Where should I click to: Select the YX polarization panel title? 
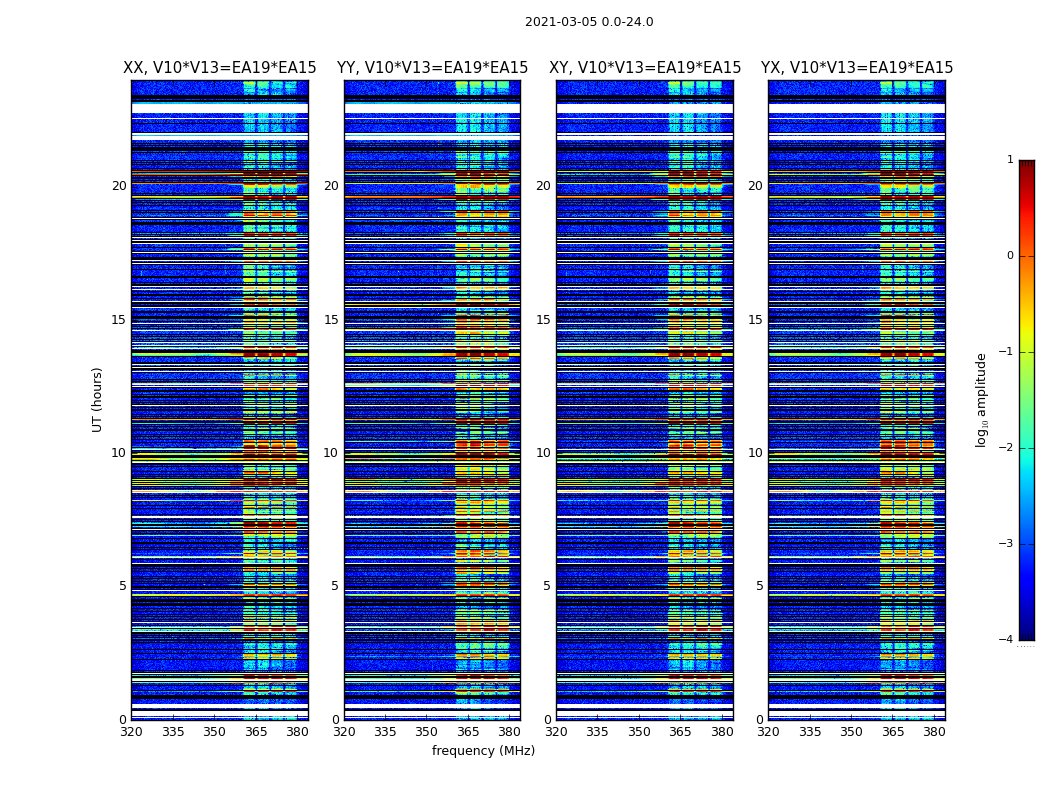pyautogui.click(x=857, y=68)
